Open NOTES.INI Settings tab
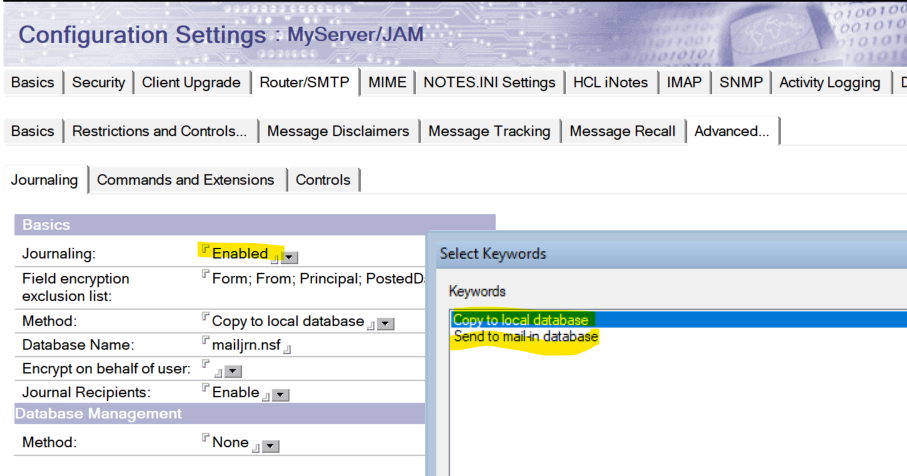907x476 pixels. [x=489, y=83]
